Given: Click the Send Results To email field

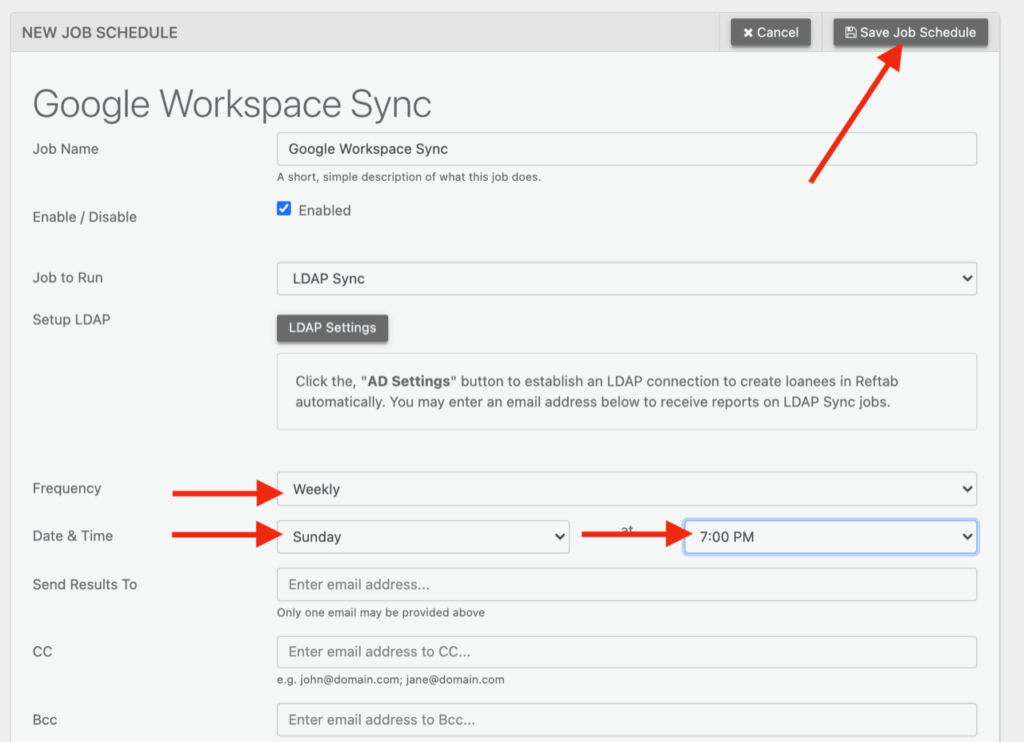Looking at the screenshot, I should 626,585.
